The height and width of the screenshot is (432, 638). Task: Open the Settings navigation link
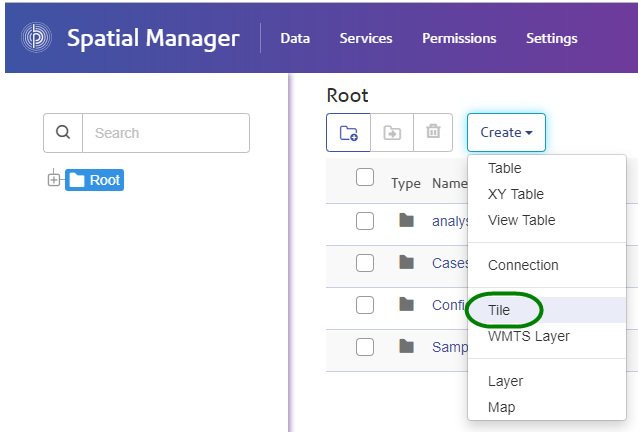point(551,38)
